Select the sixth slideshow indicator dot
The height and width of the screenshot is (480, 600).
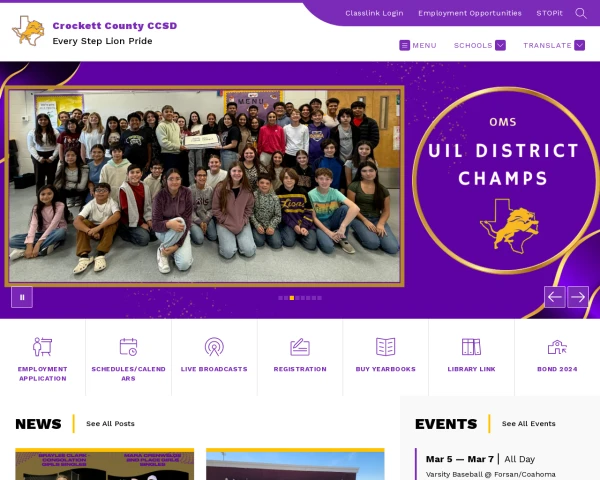308,298
